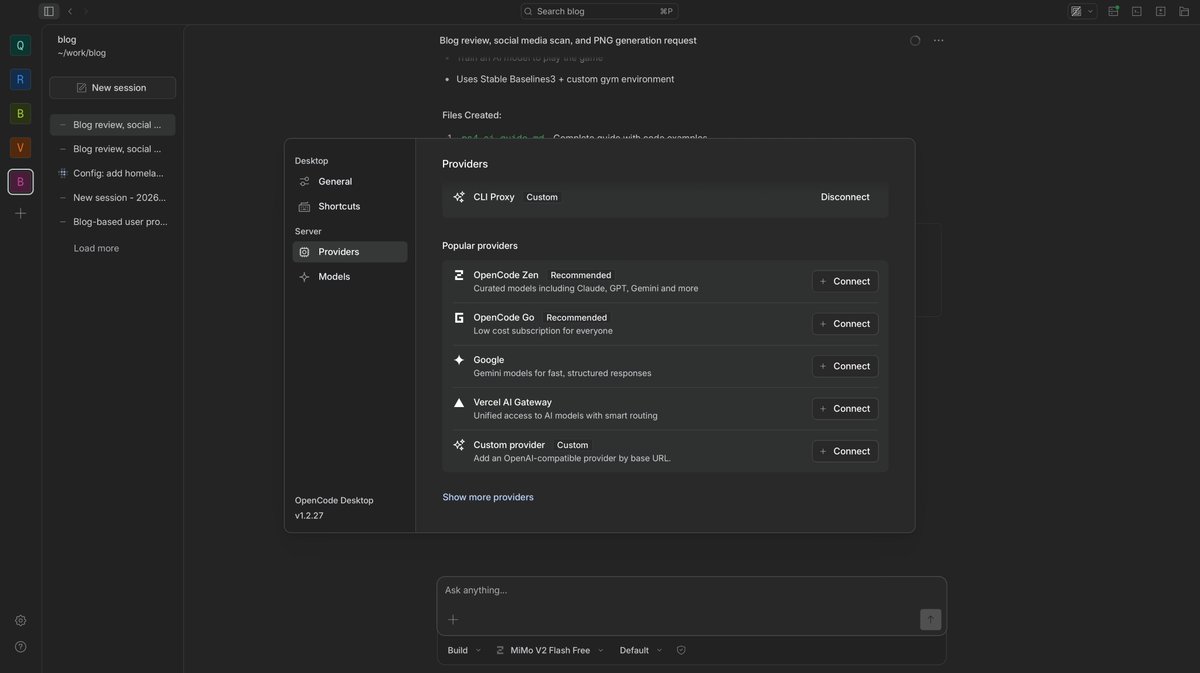Send the prompt with the arrow button

coord(930,620)
